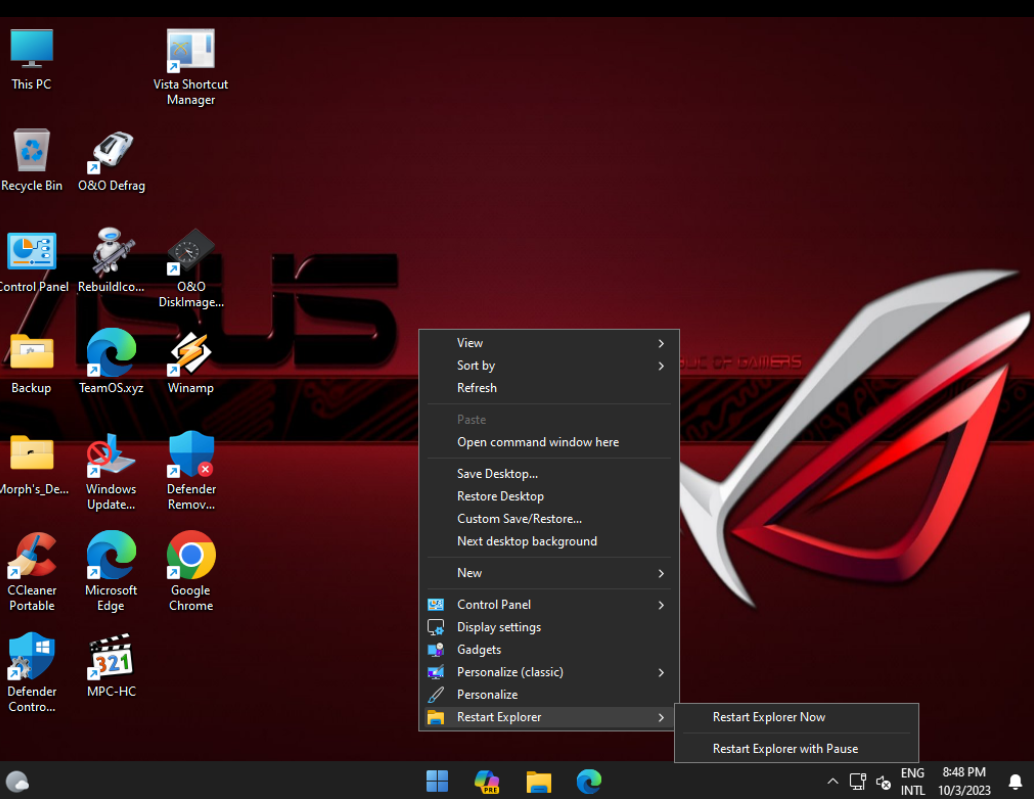Select Save Desktop... from the menu

pyautogui.click(x=549, y=473)
